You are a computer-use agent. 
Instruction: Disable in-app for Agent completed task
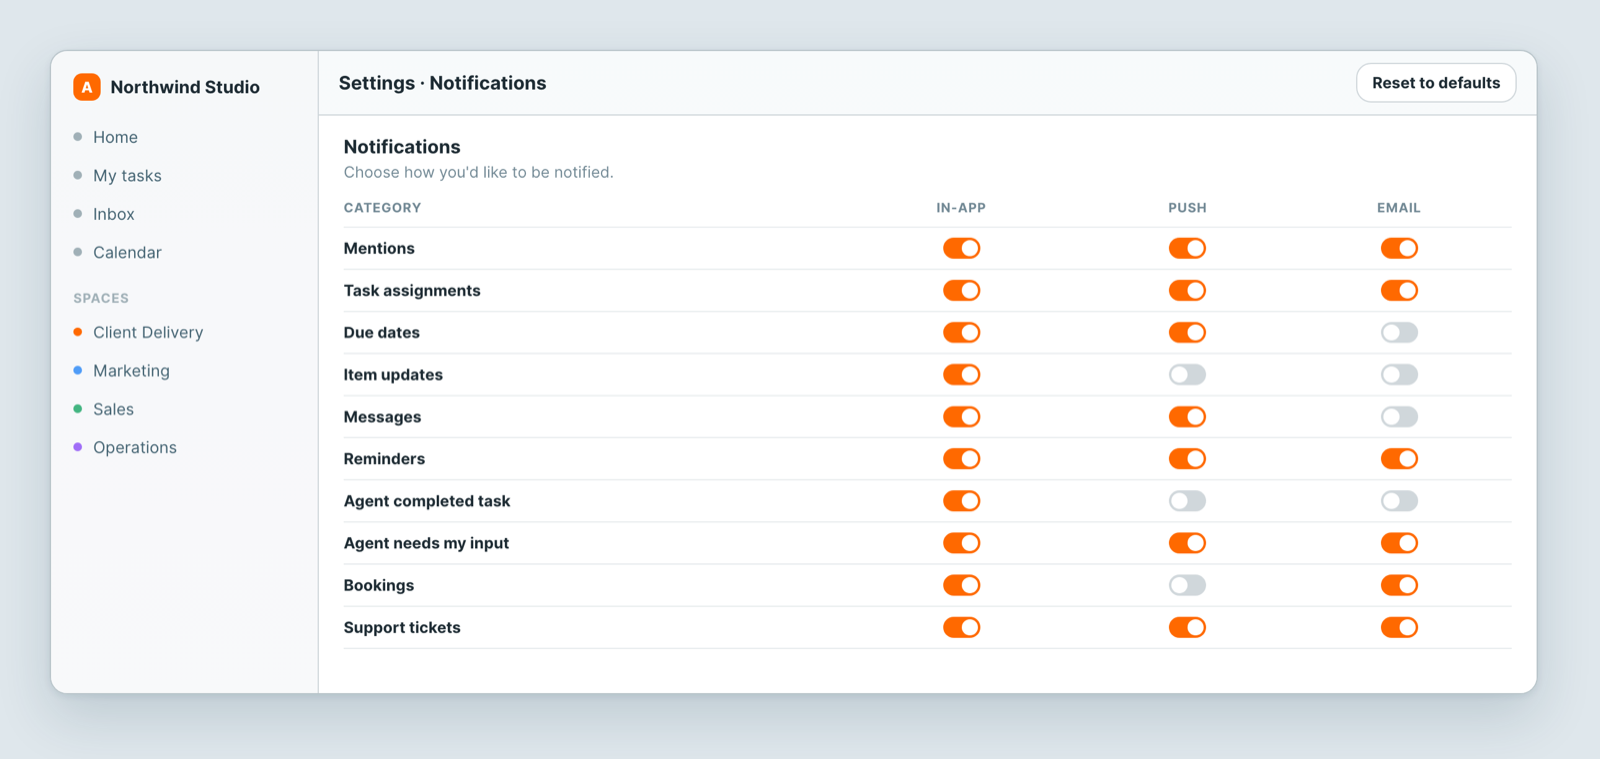(x=962, y=501)
